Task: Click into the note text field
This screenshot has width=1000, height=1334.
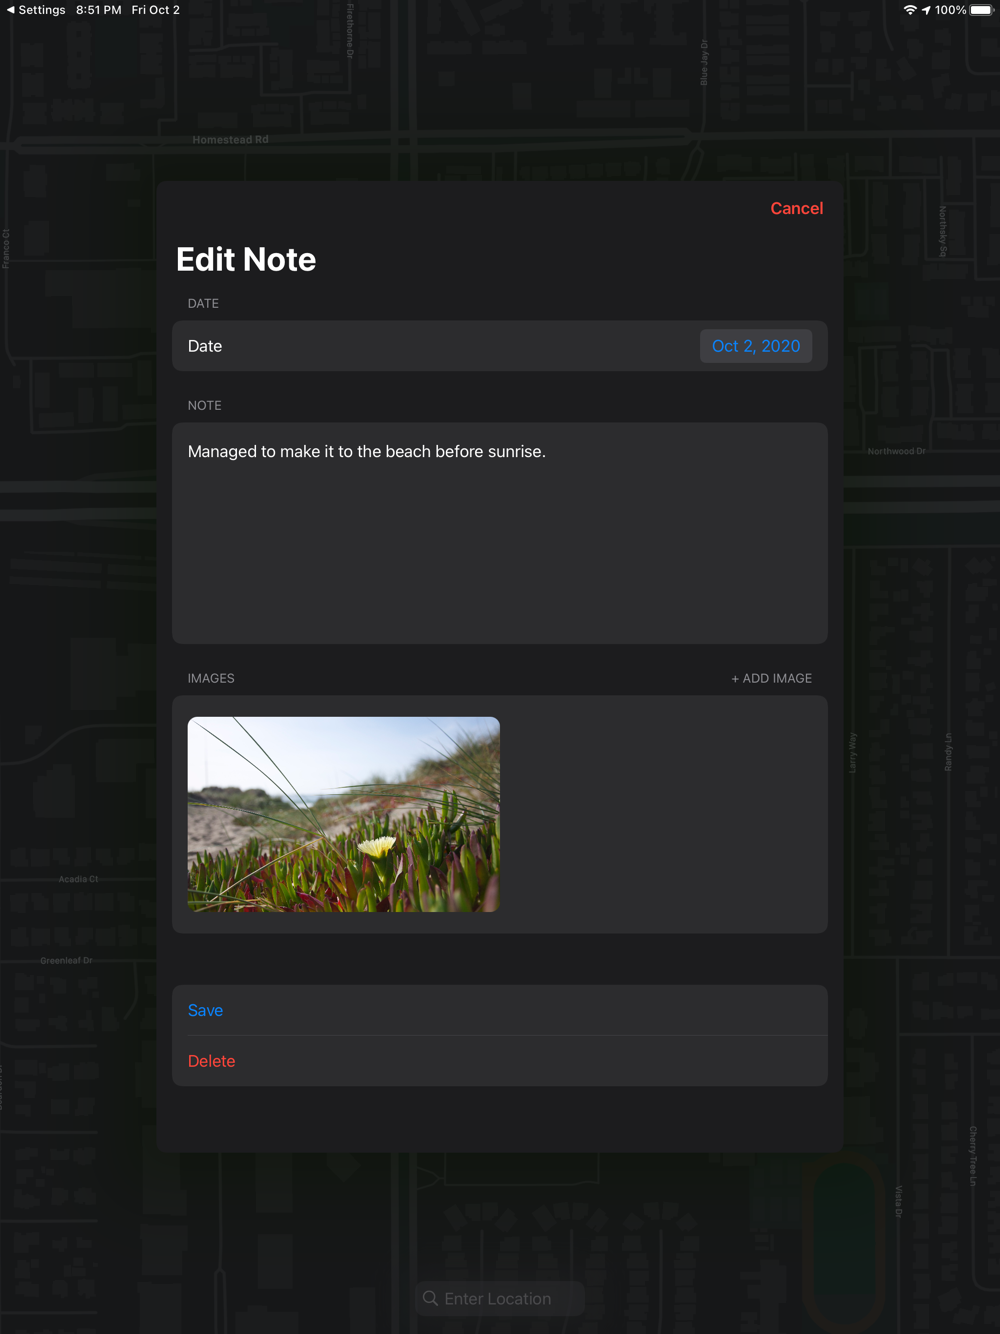Action: [500, 533]
